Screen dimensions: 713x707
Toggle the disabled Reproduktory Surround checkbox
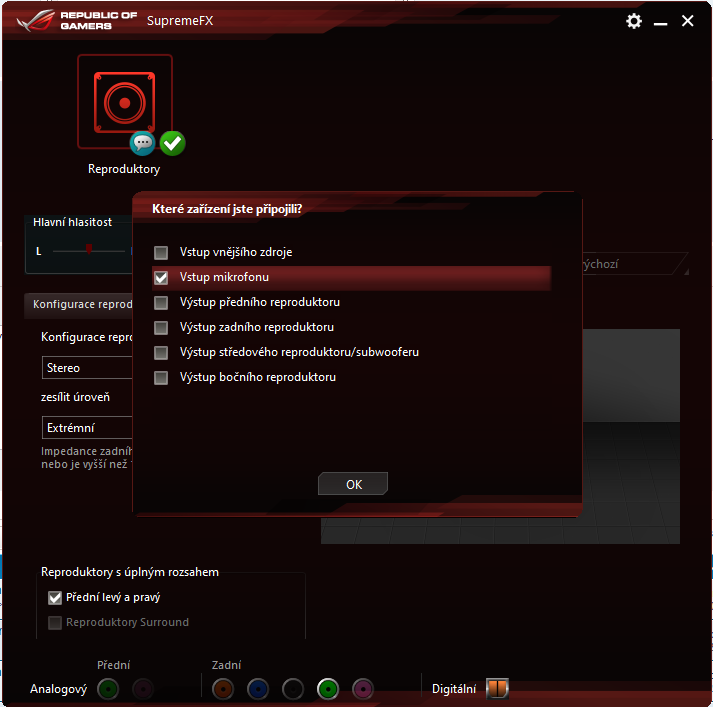pyautogui.click(x=55, y=622)
